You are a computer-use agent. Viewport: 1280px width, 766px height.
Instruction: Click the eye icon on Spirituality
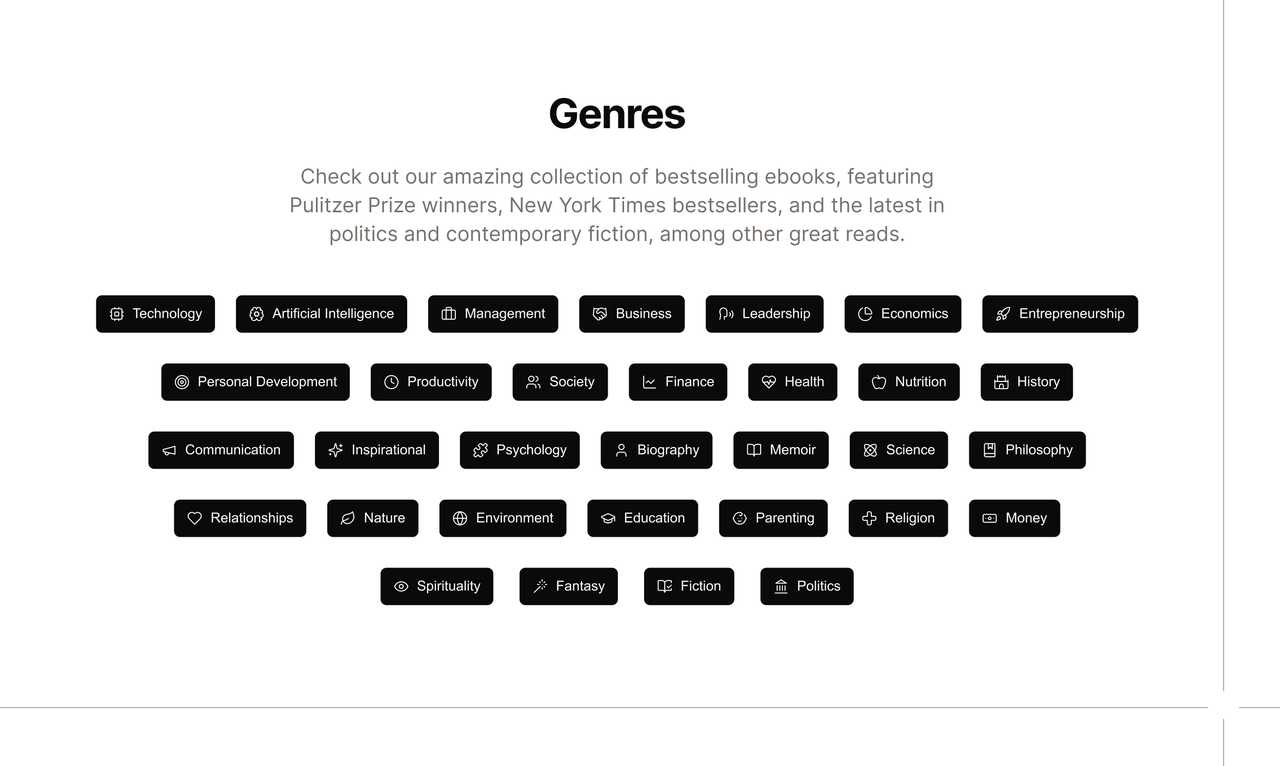(401, 586)
